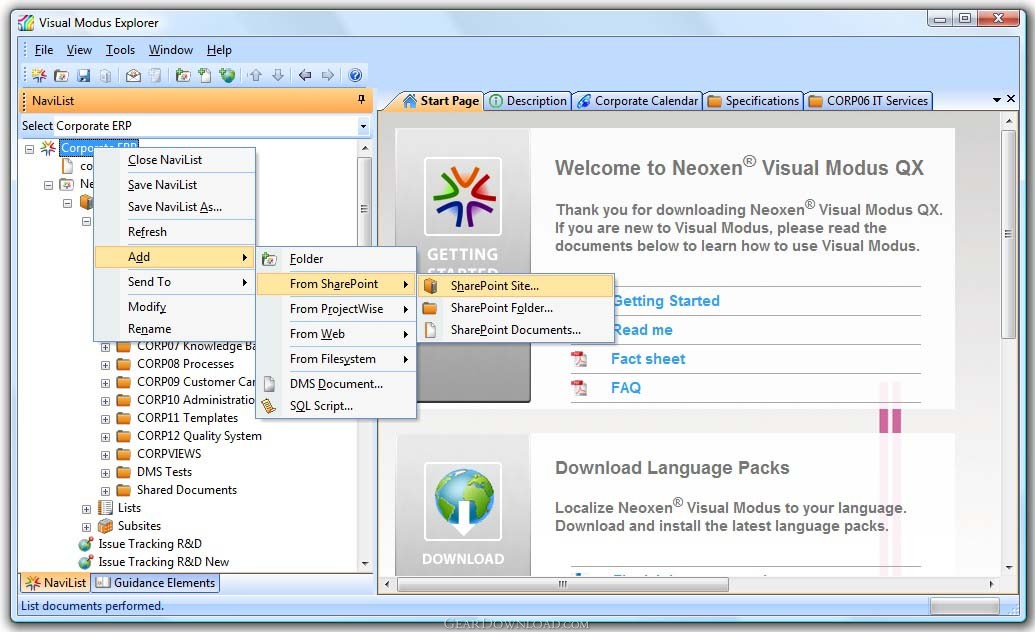Open the From ProjectWise submenu

pos(336,309)
